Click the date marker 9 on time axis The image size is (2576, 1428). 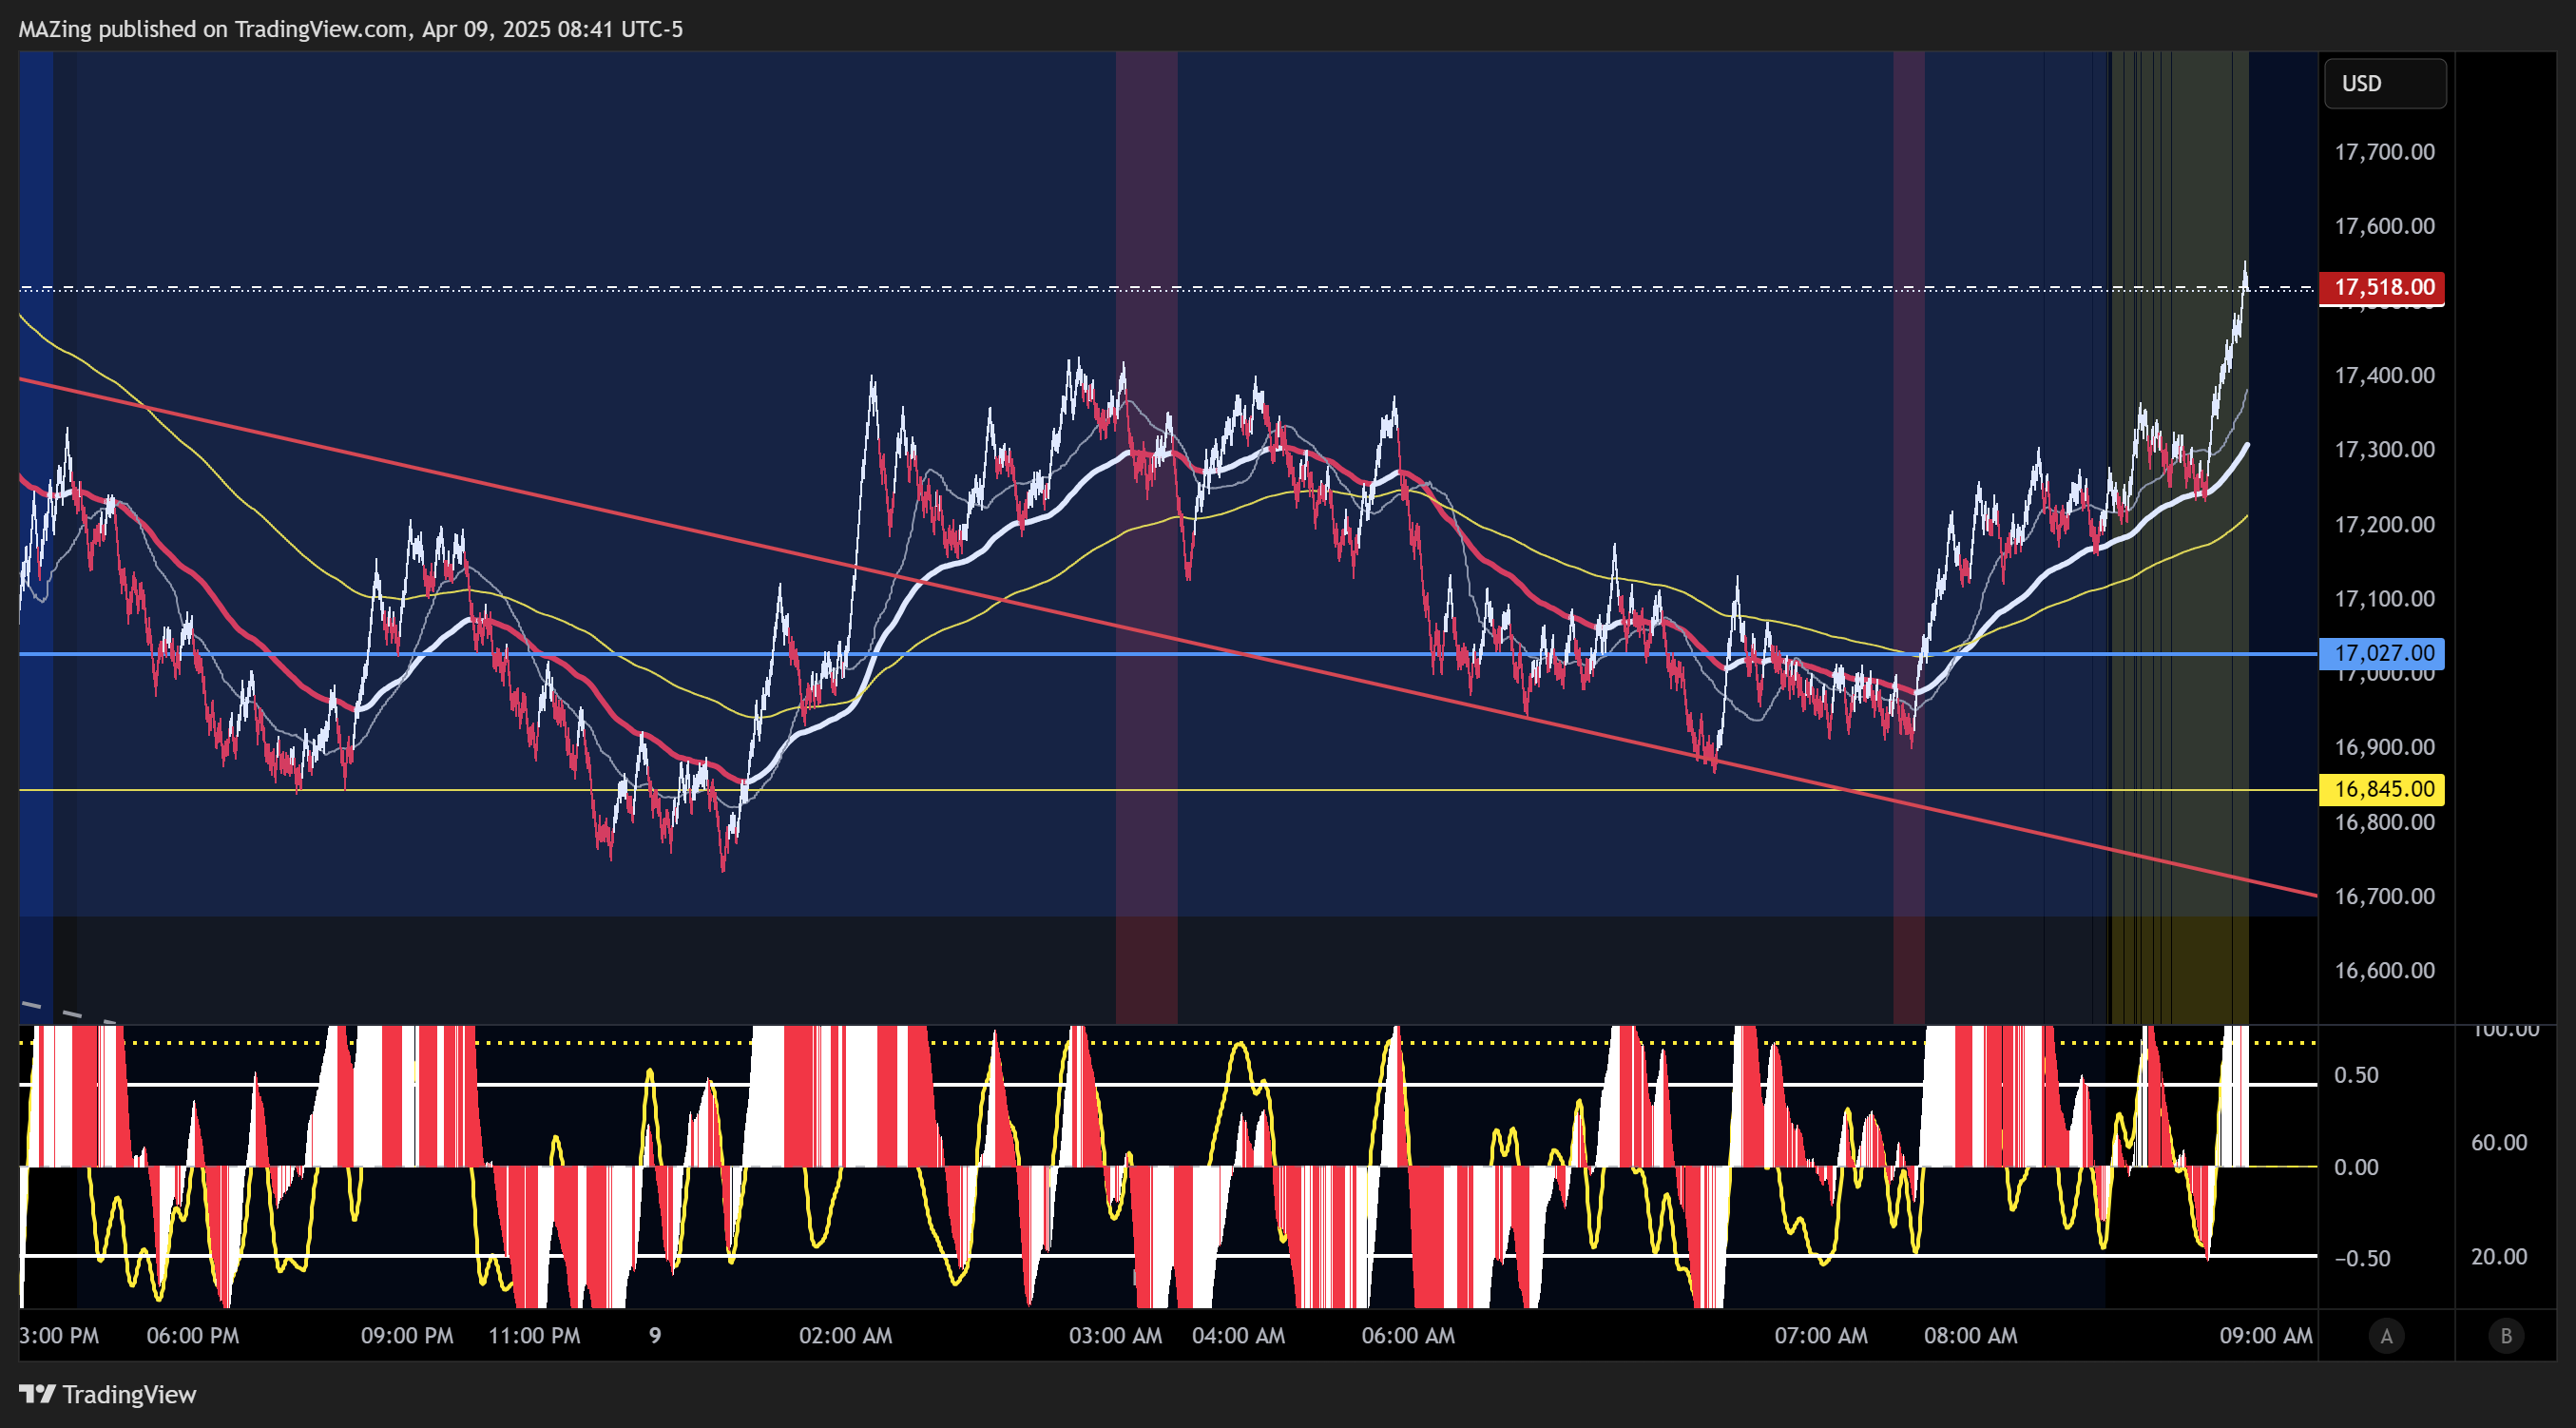[x=655, y=1336]
